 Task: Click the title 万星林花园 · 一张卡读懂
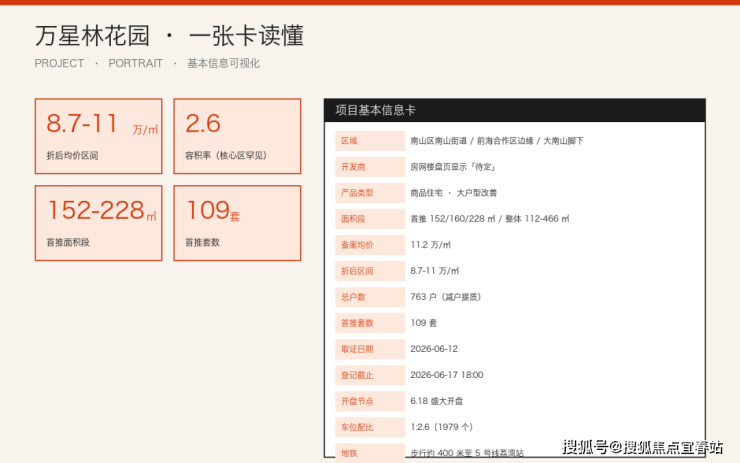click(x=169, y=36)
